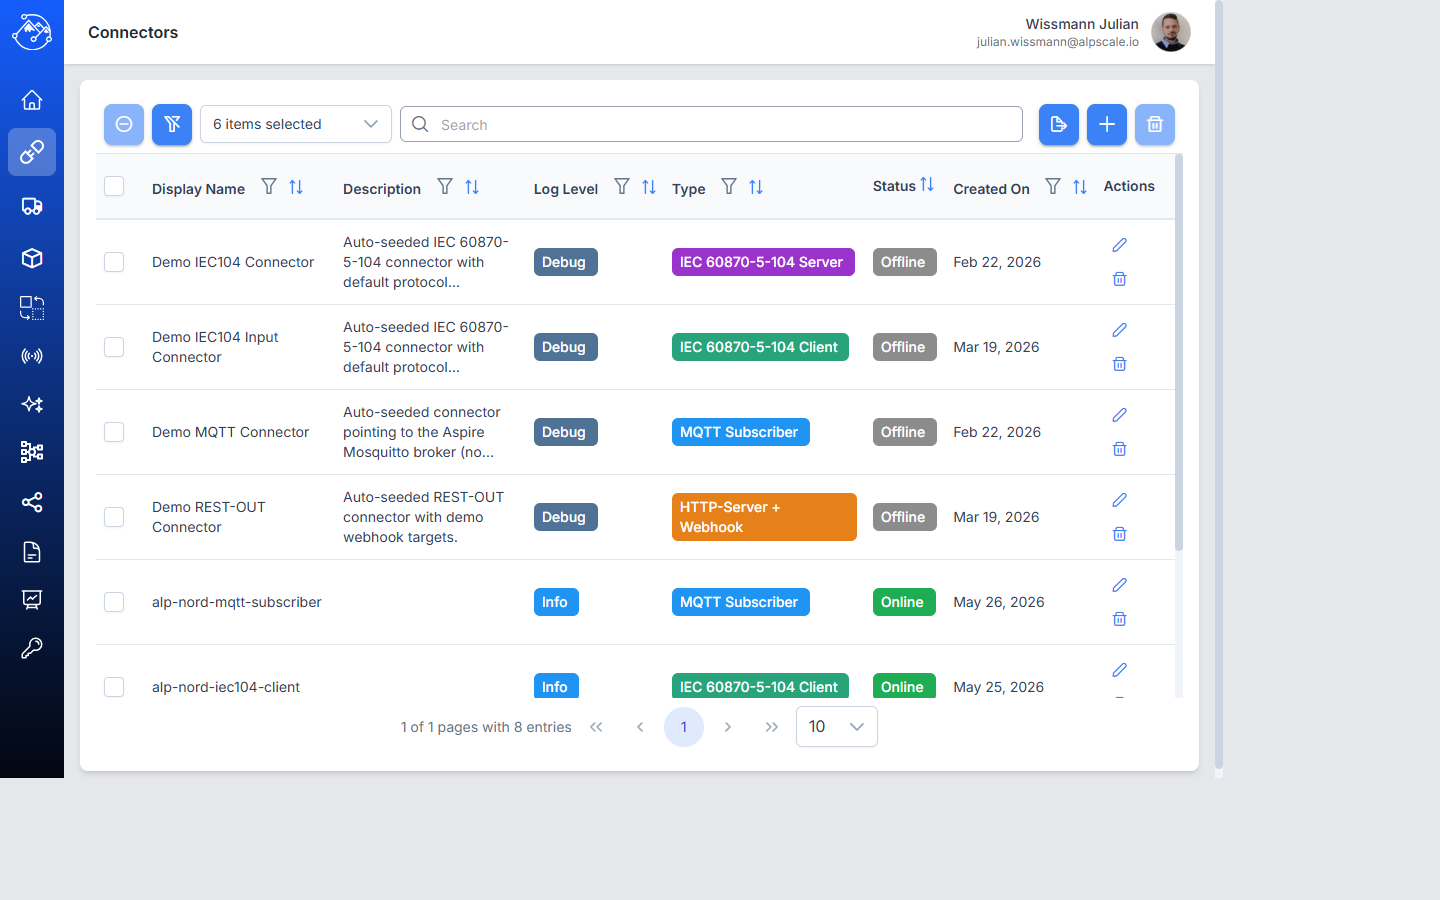Delete the Demo MQTT Connector row
The width and height of the screenshot is (1440, 900).
pos(1119,449)
